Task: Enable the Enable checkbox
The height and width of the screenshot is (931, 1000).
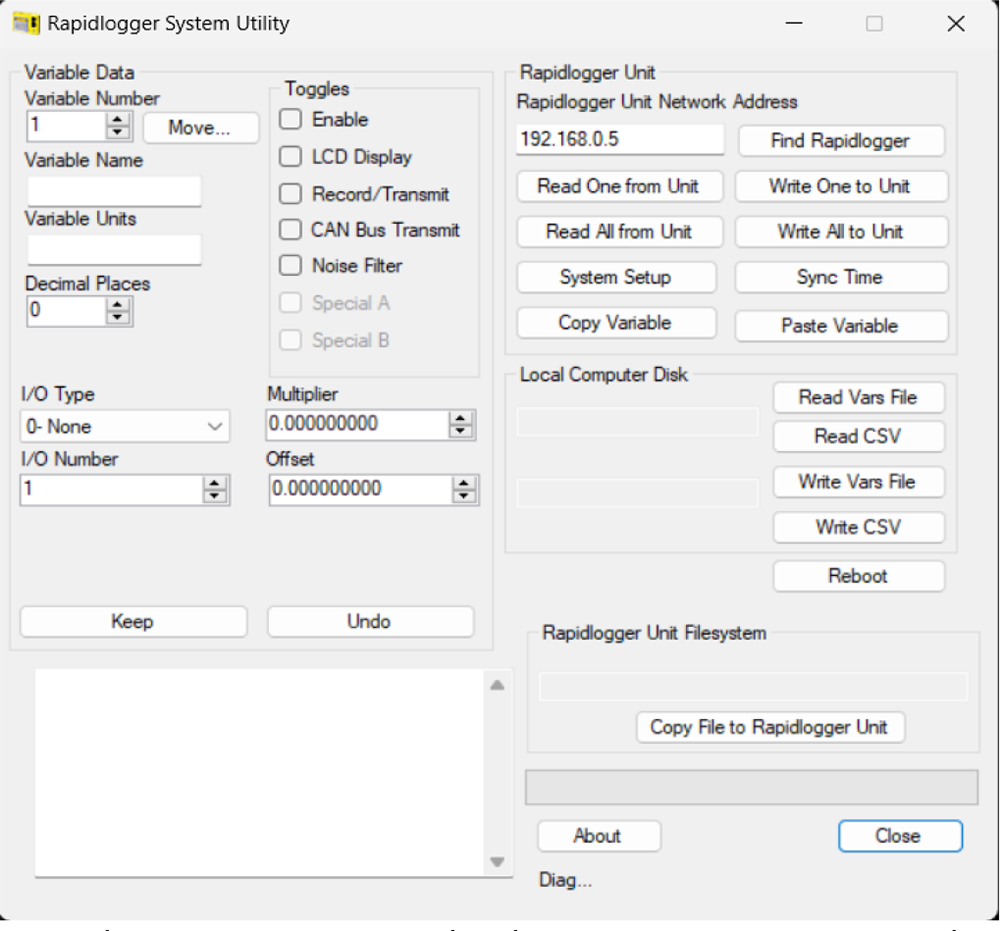Action: coord(291,119)
